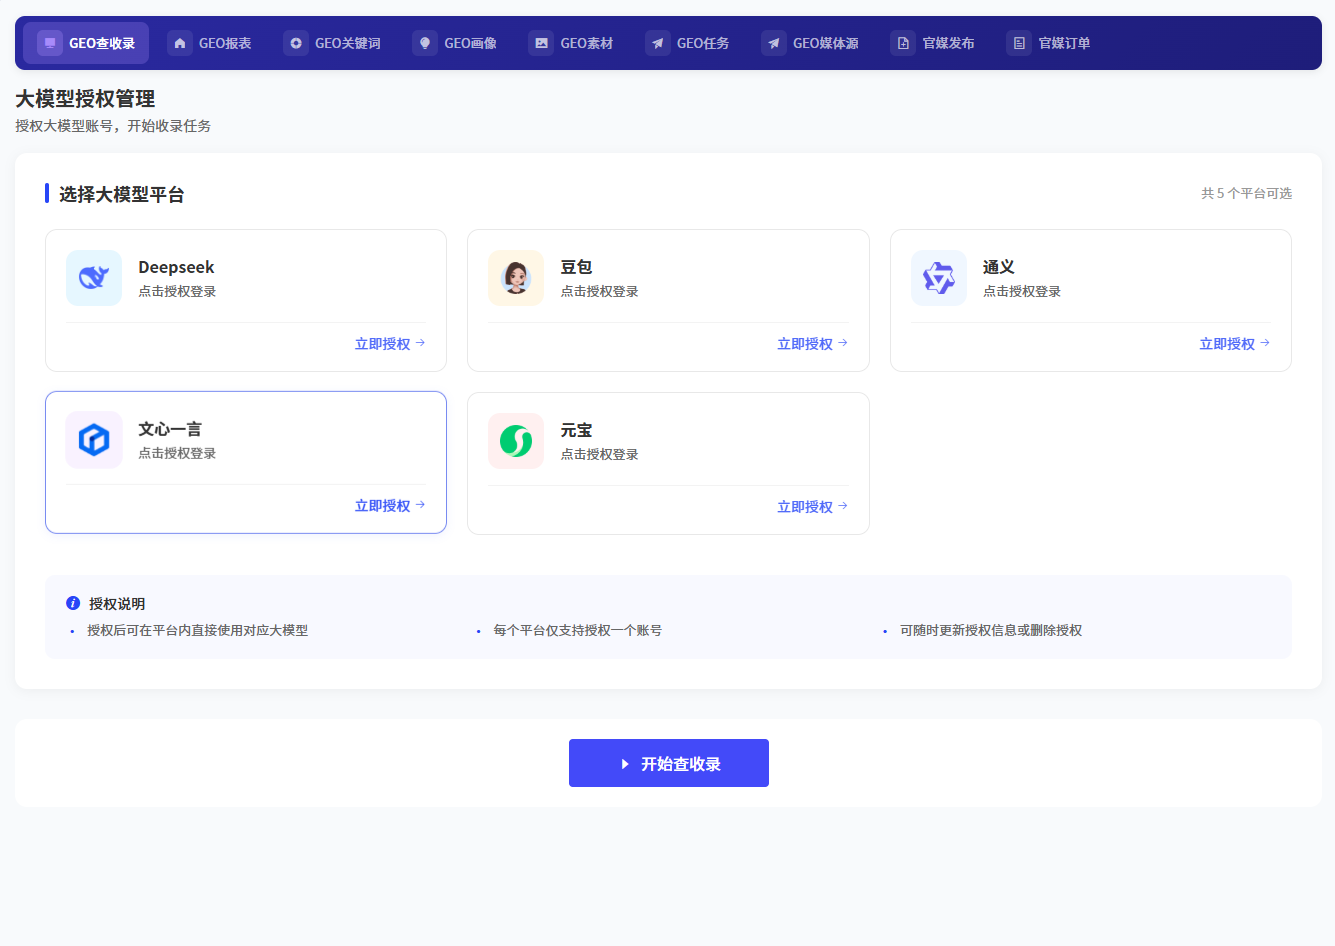Click the arrow after 元宝's 立即授权

coord(843,506)
